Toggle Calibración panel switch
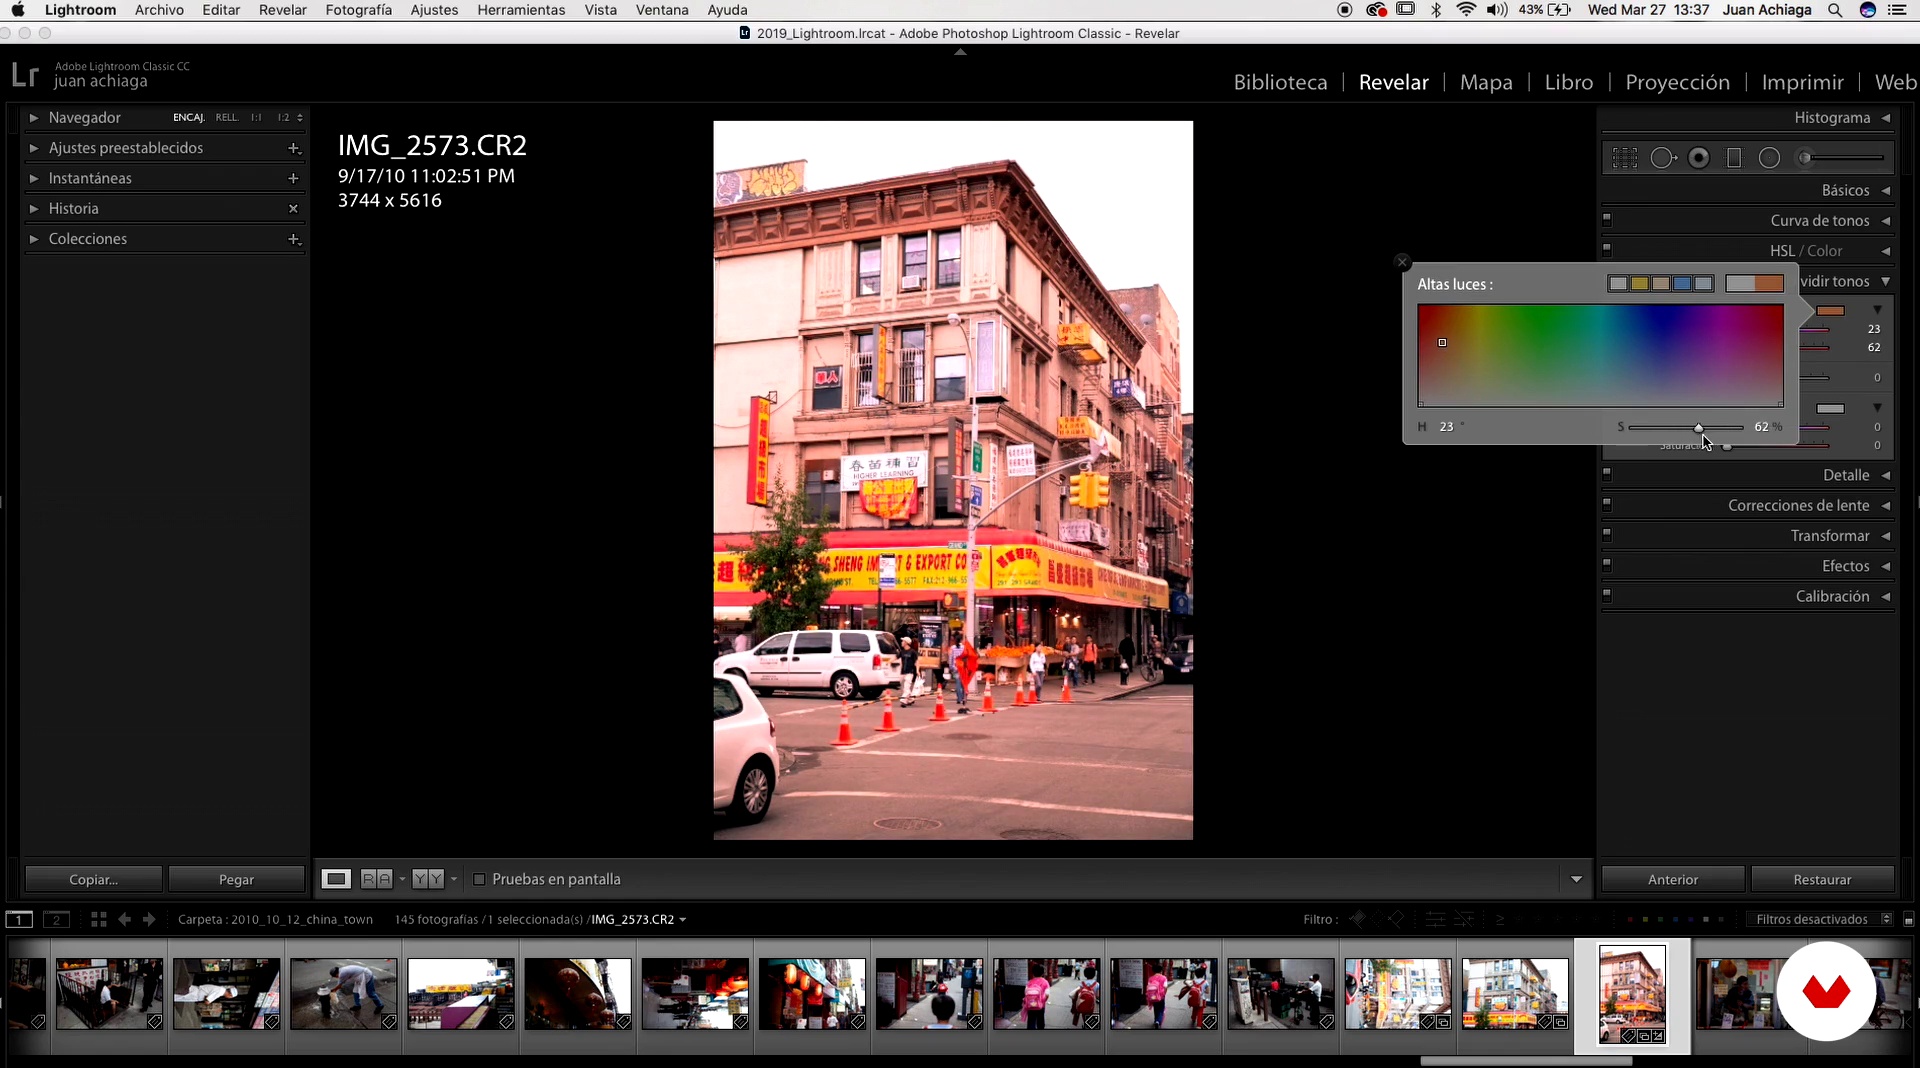 click(1607, 594)
